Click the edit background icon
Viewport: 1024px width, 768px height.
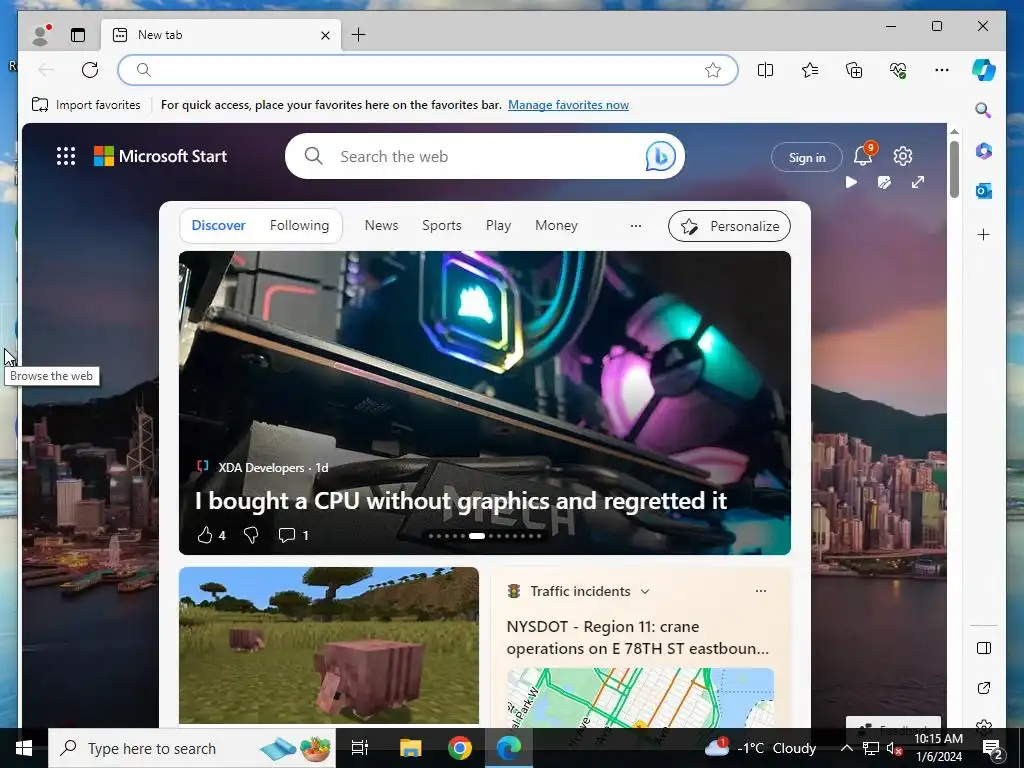884,182
